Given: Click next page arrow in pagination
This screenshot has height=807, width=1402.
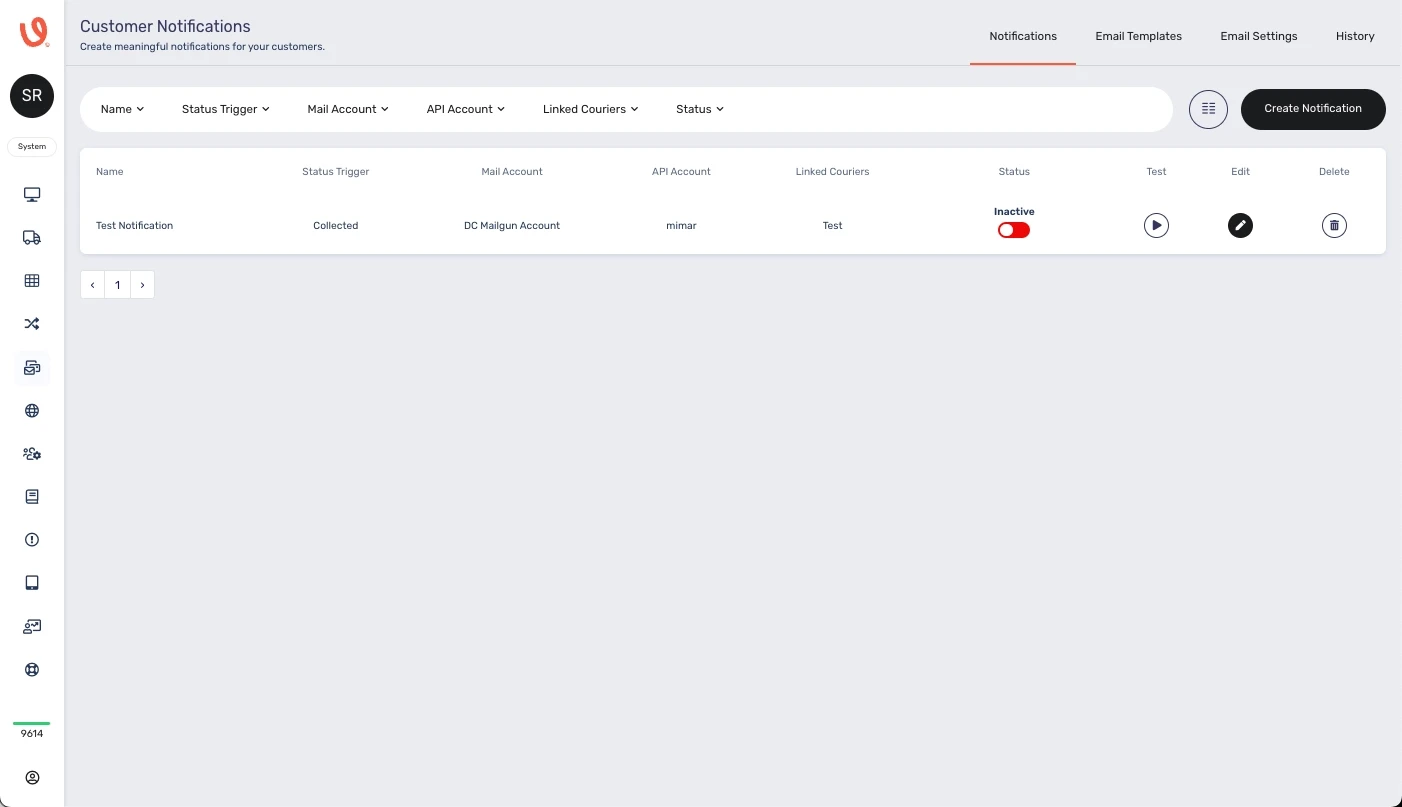Looking at the screenshot, I should (142, 285).
